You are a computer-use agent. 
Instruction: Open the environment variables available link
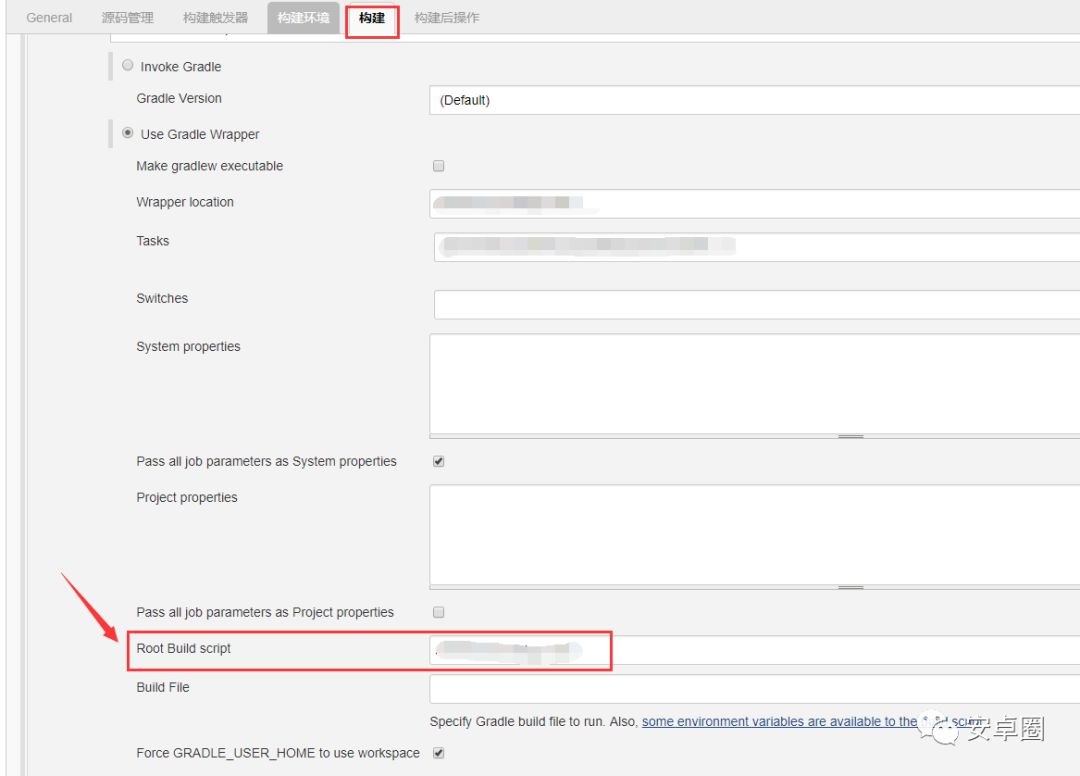coord(811,722)
